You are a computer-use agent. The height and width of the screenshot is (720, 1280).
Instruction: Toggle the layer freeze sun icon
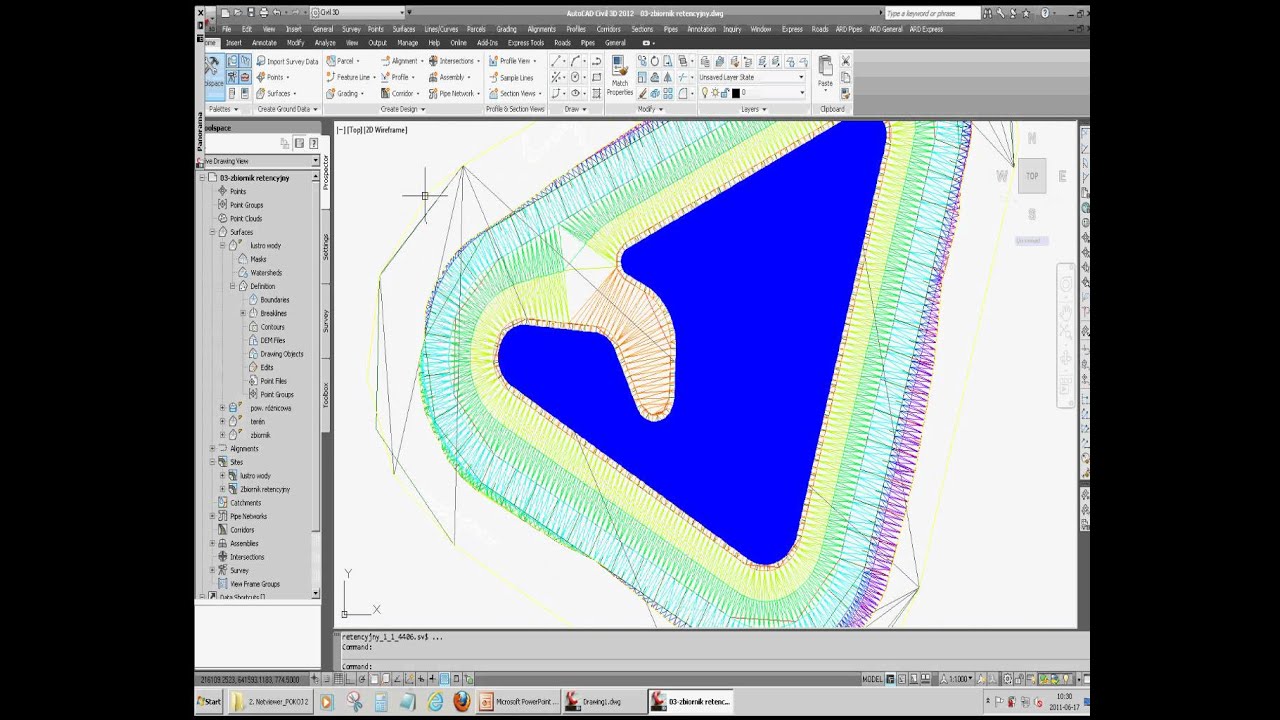pos(715,92)
